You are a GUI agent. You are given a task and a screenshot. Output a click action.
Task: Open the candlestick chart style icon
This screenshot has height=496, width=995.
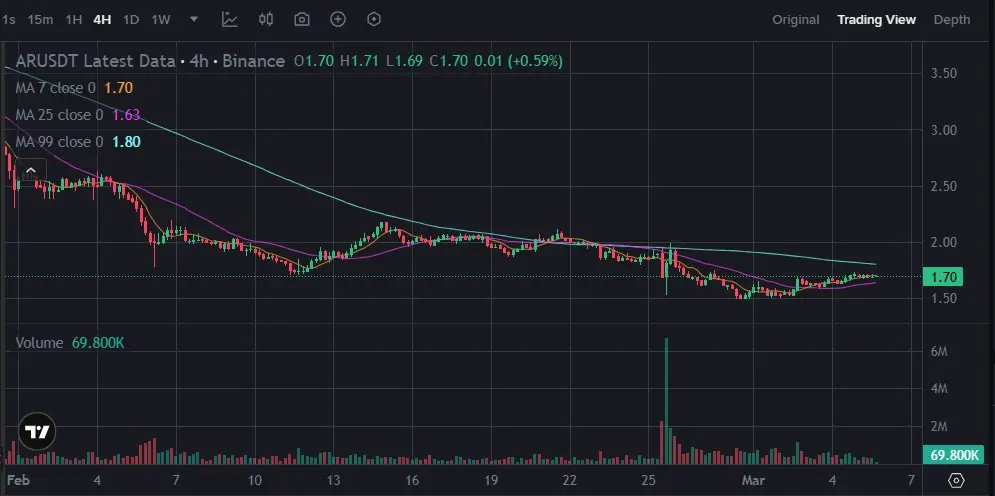(x=266, y=20)
